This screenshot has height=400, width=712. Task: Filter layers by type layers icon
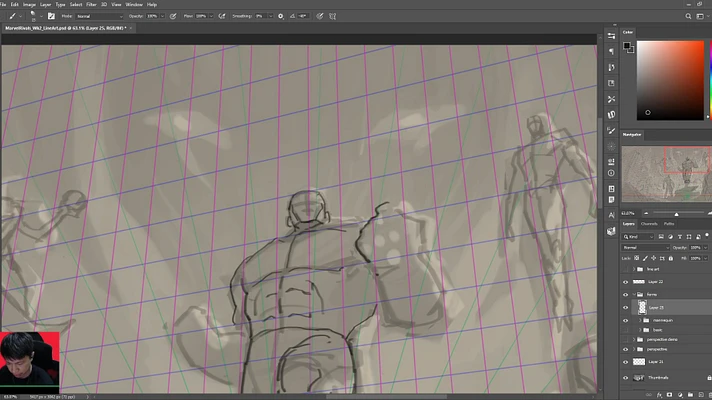pyautogui.click(x=680, y=237)
